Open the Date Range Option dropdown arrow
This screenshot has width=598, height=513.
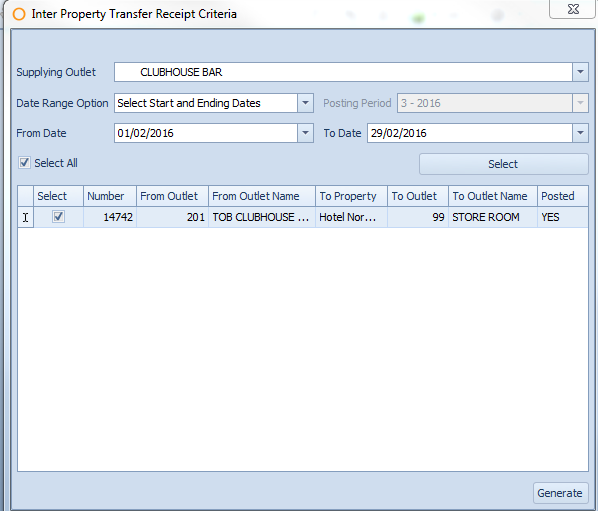[x=305, y=103]
